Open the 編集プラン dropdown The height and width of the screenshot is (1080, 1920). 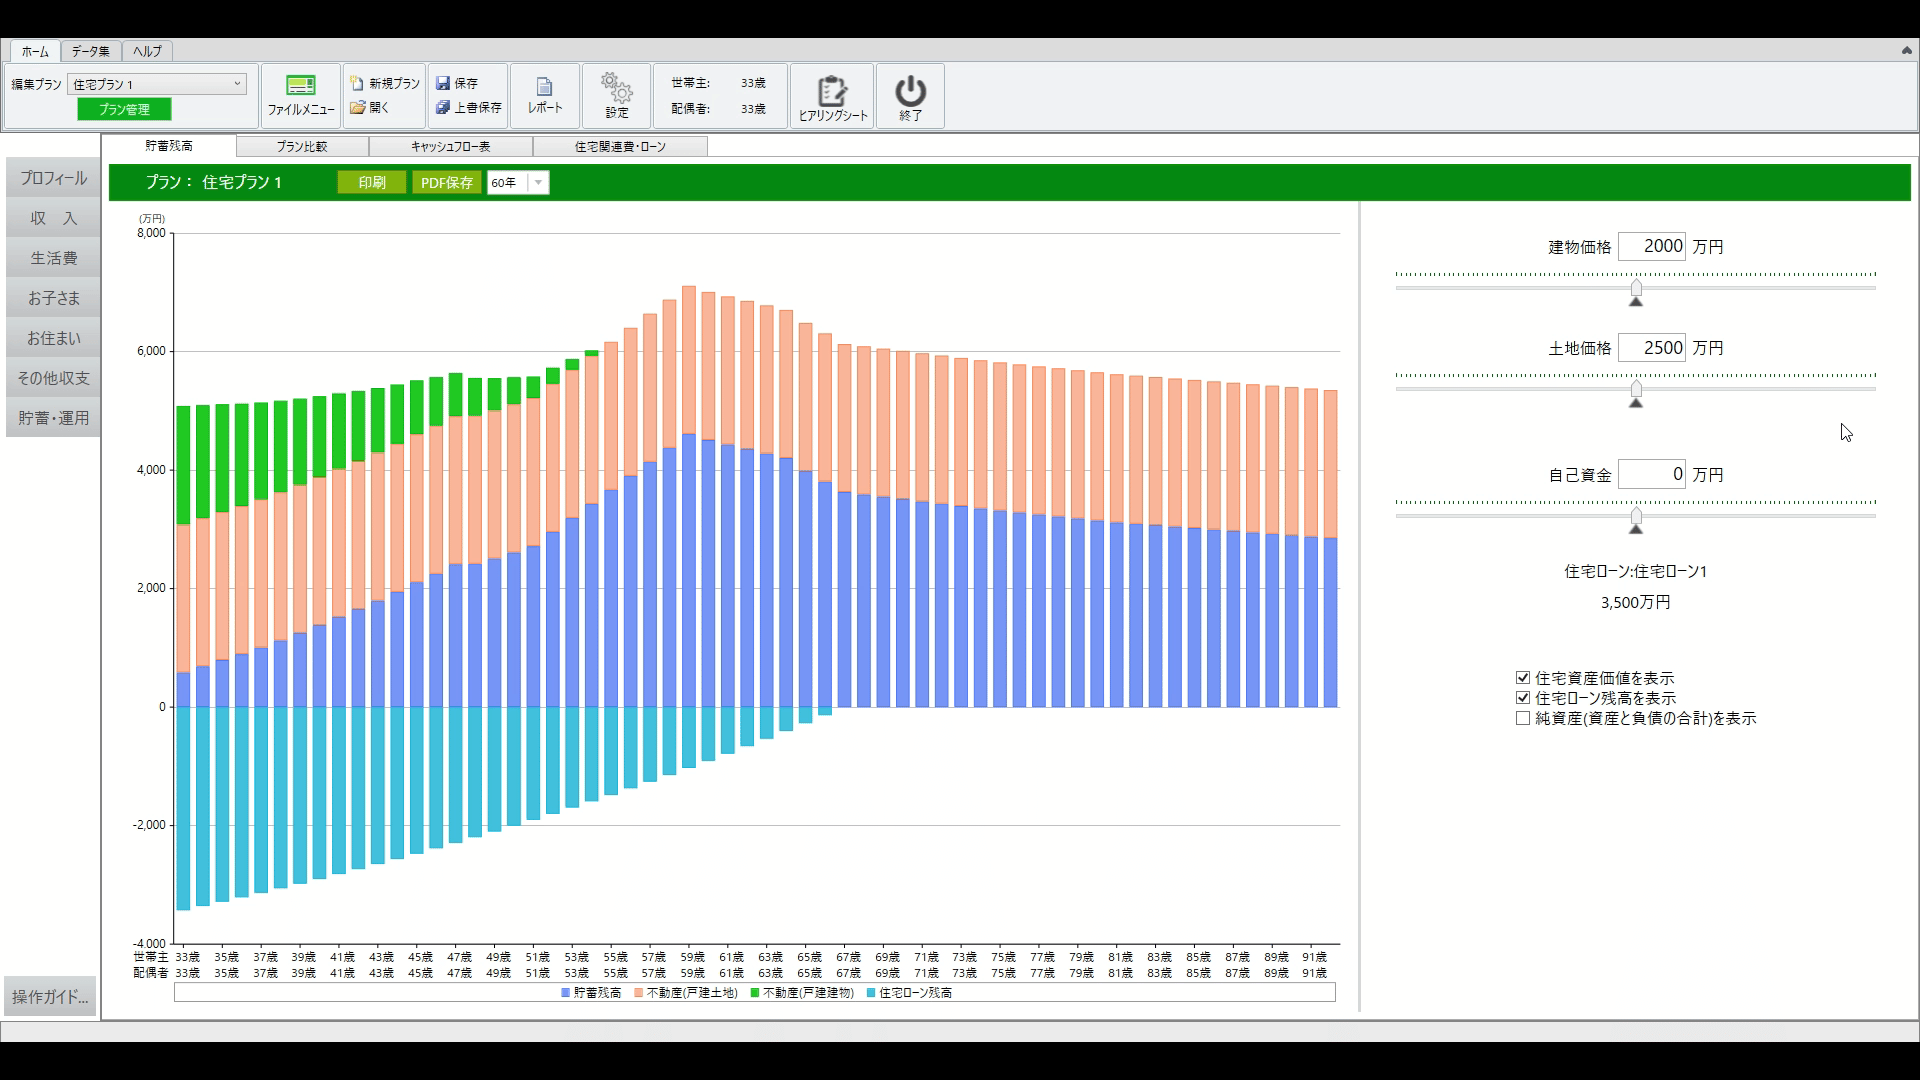coord(237,84)
